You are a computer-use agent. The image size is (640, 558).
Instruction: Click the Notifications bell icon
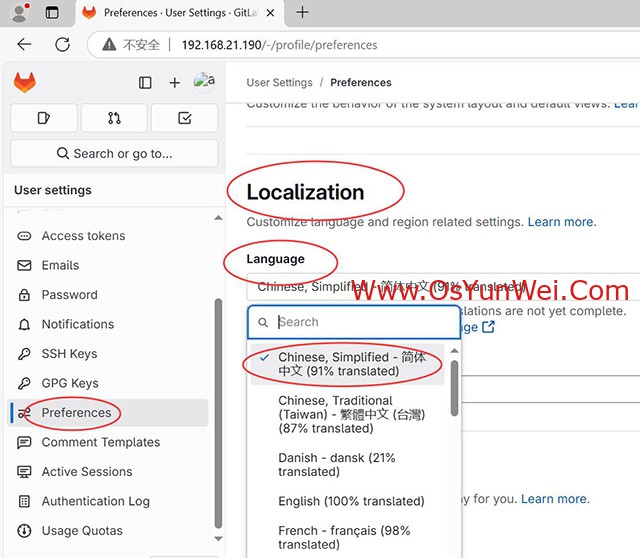[24, 325]
